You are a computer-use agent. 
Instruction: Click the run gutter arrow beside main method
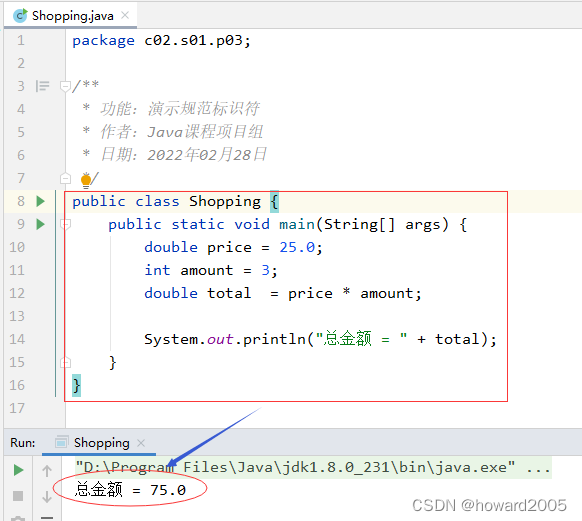point(40,225)
